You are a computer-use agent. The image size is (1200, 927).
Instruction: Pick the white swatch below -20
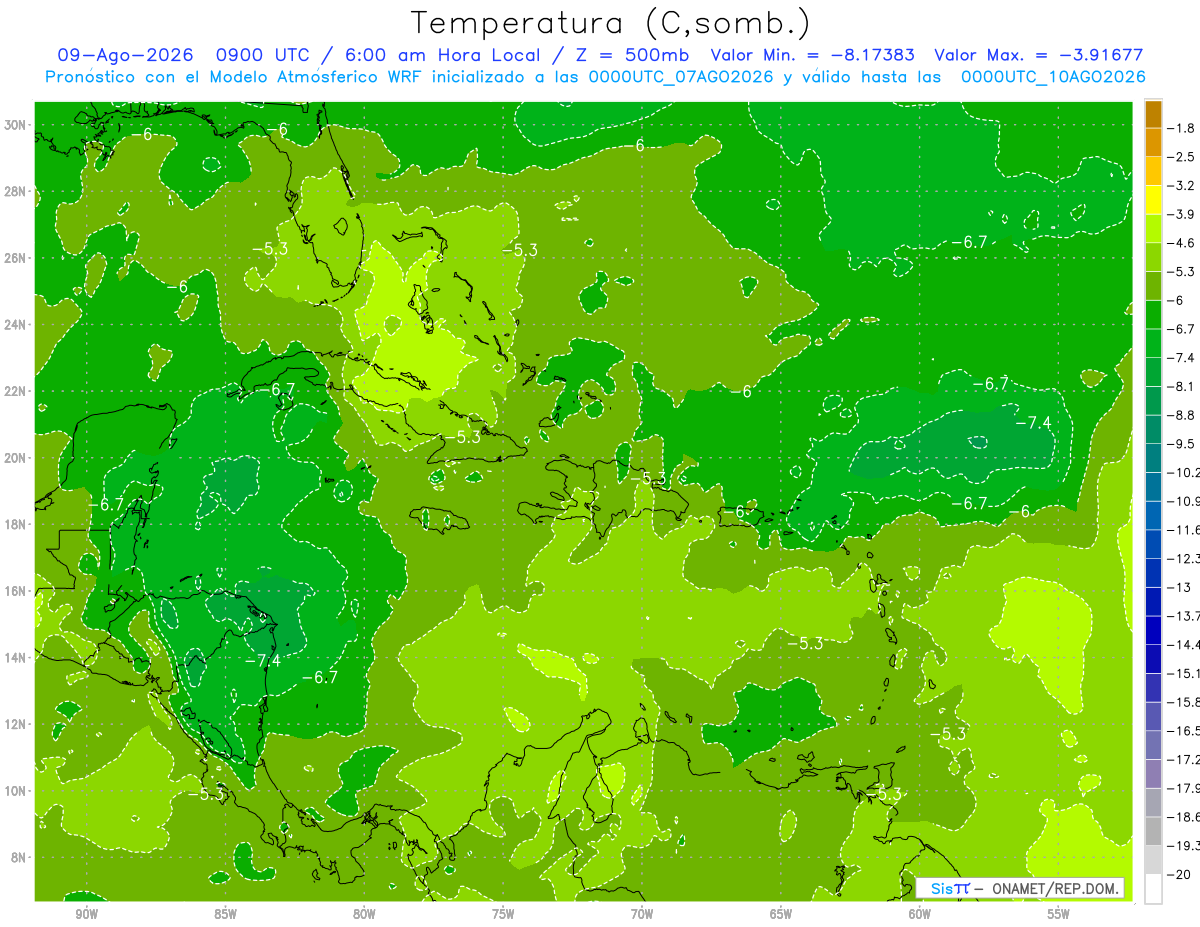tap(1153, 888)
